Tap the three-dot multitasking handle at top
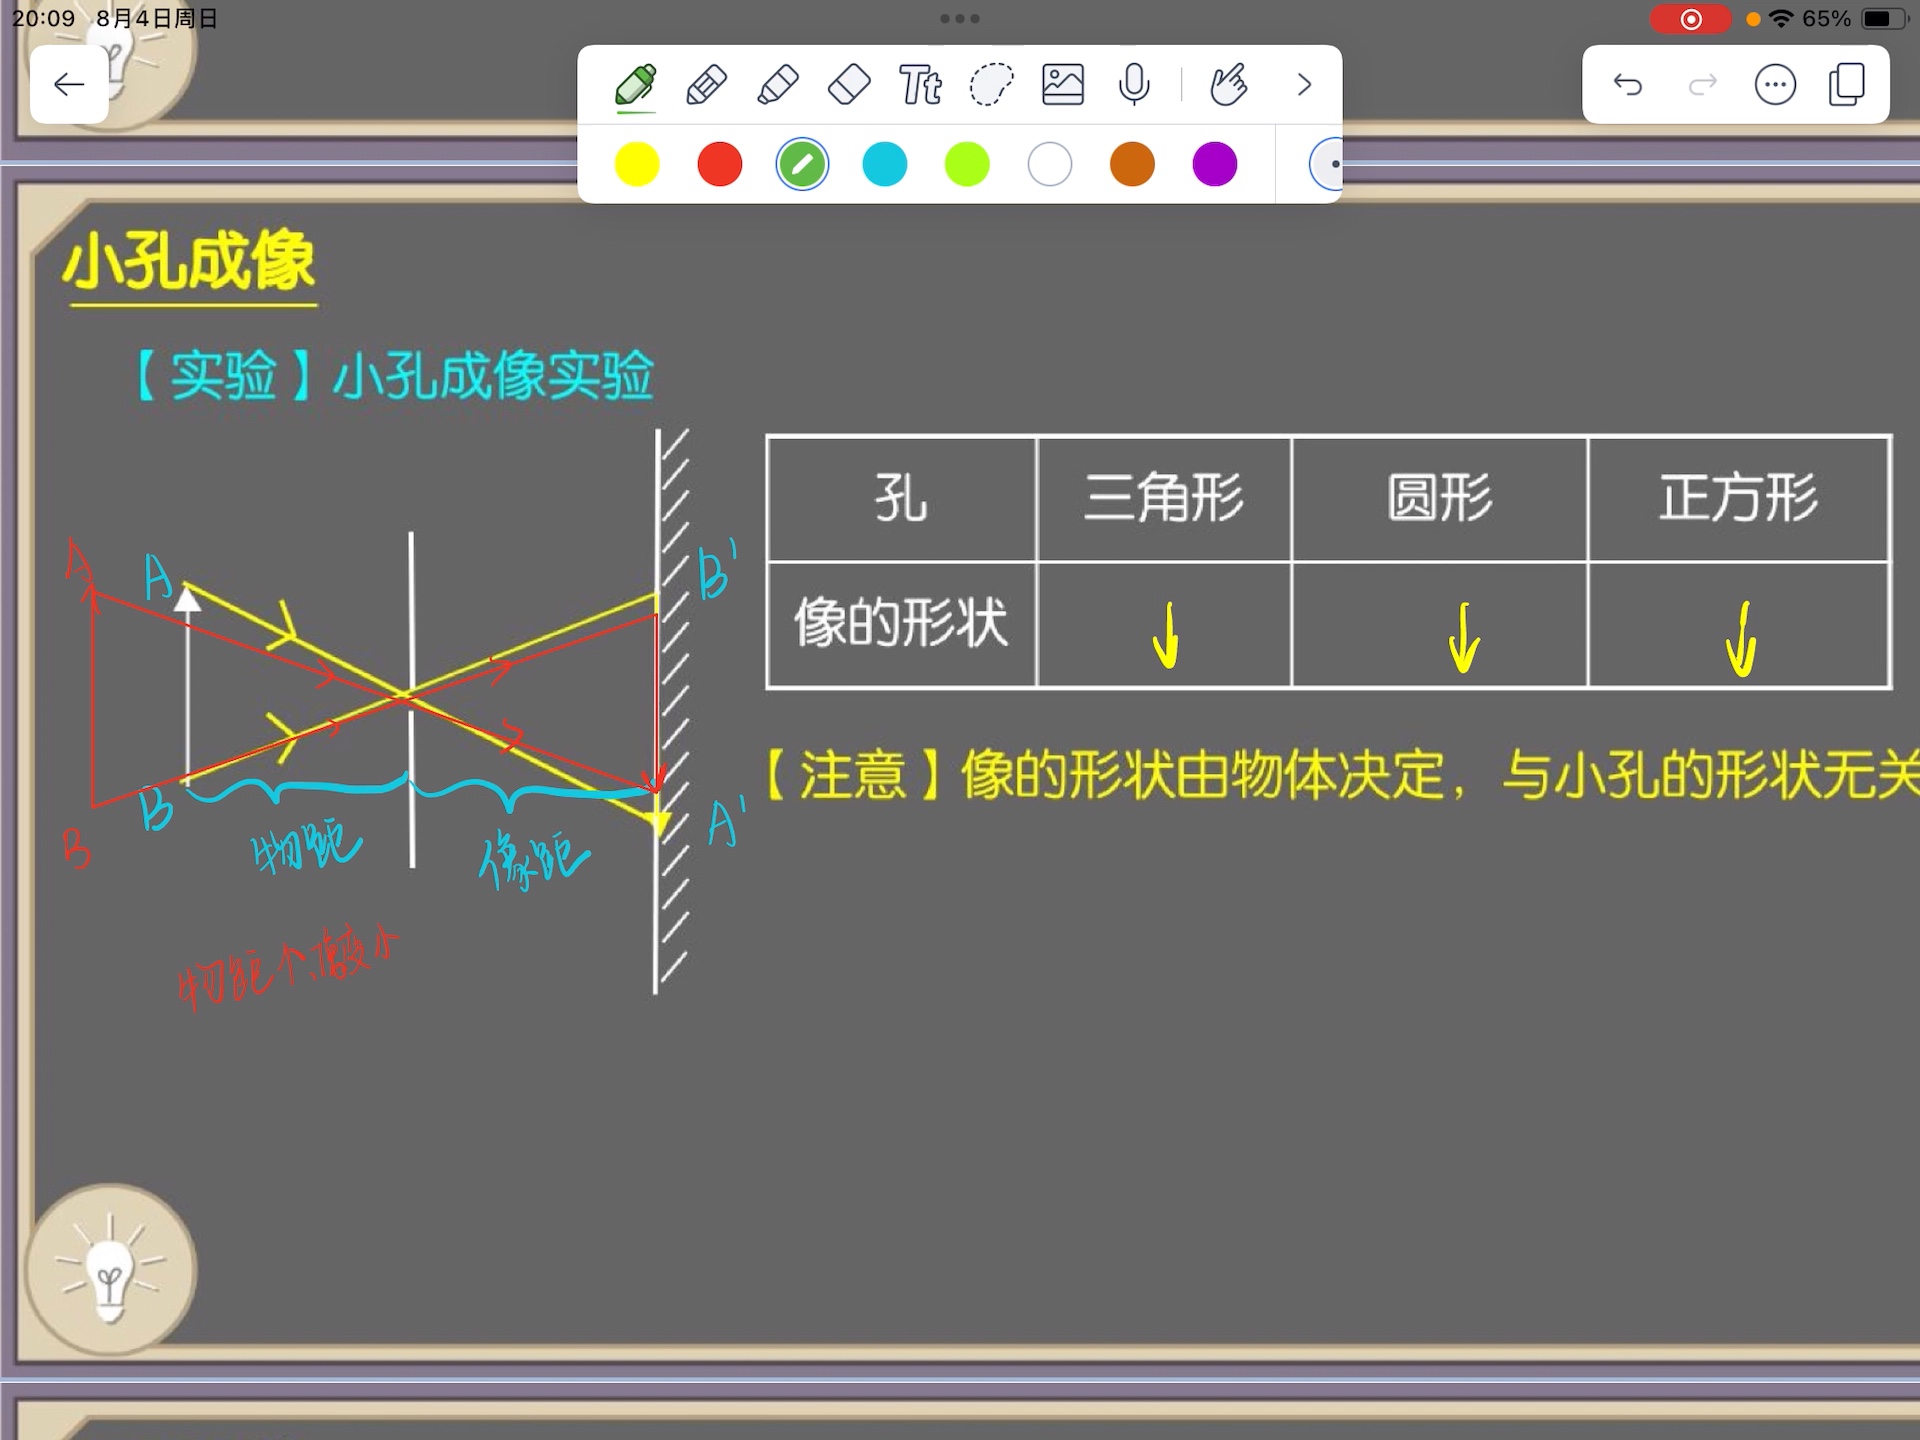Image resolution: width=1920 pixels, height=1440 pixels. pos(960,18)
